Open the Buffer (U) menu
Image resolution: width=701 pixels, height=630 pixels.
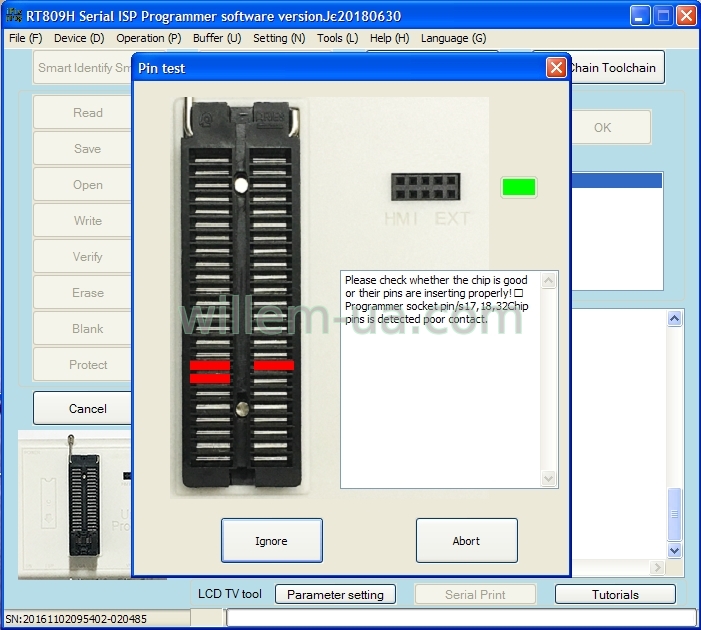tap(217, 38)
